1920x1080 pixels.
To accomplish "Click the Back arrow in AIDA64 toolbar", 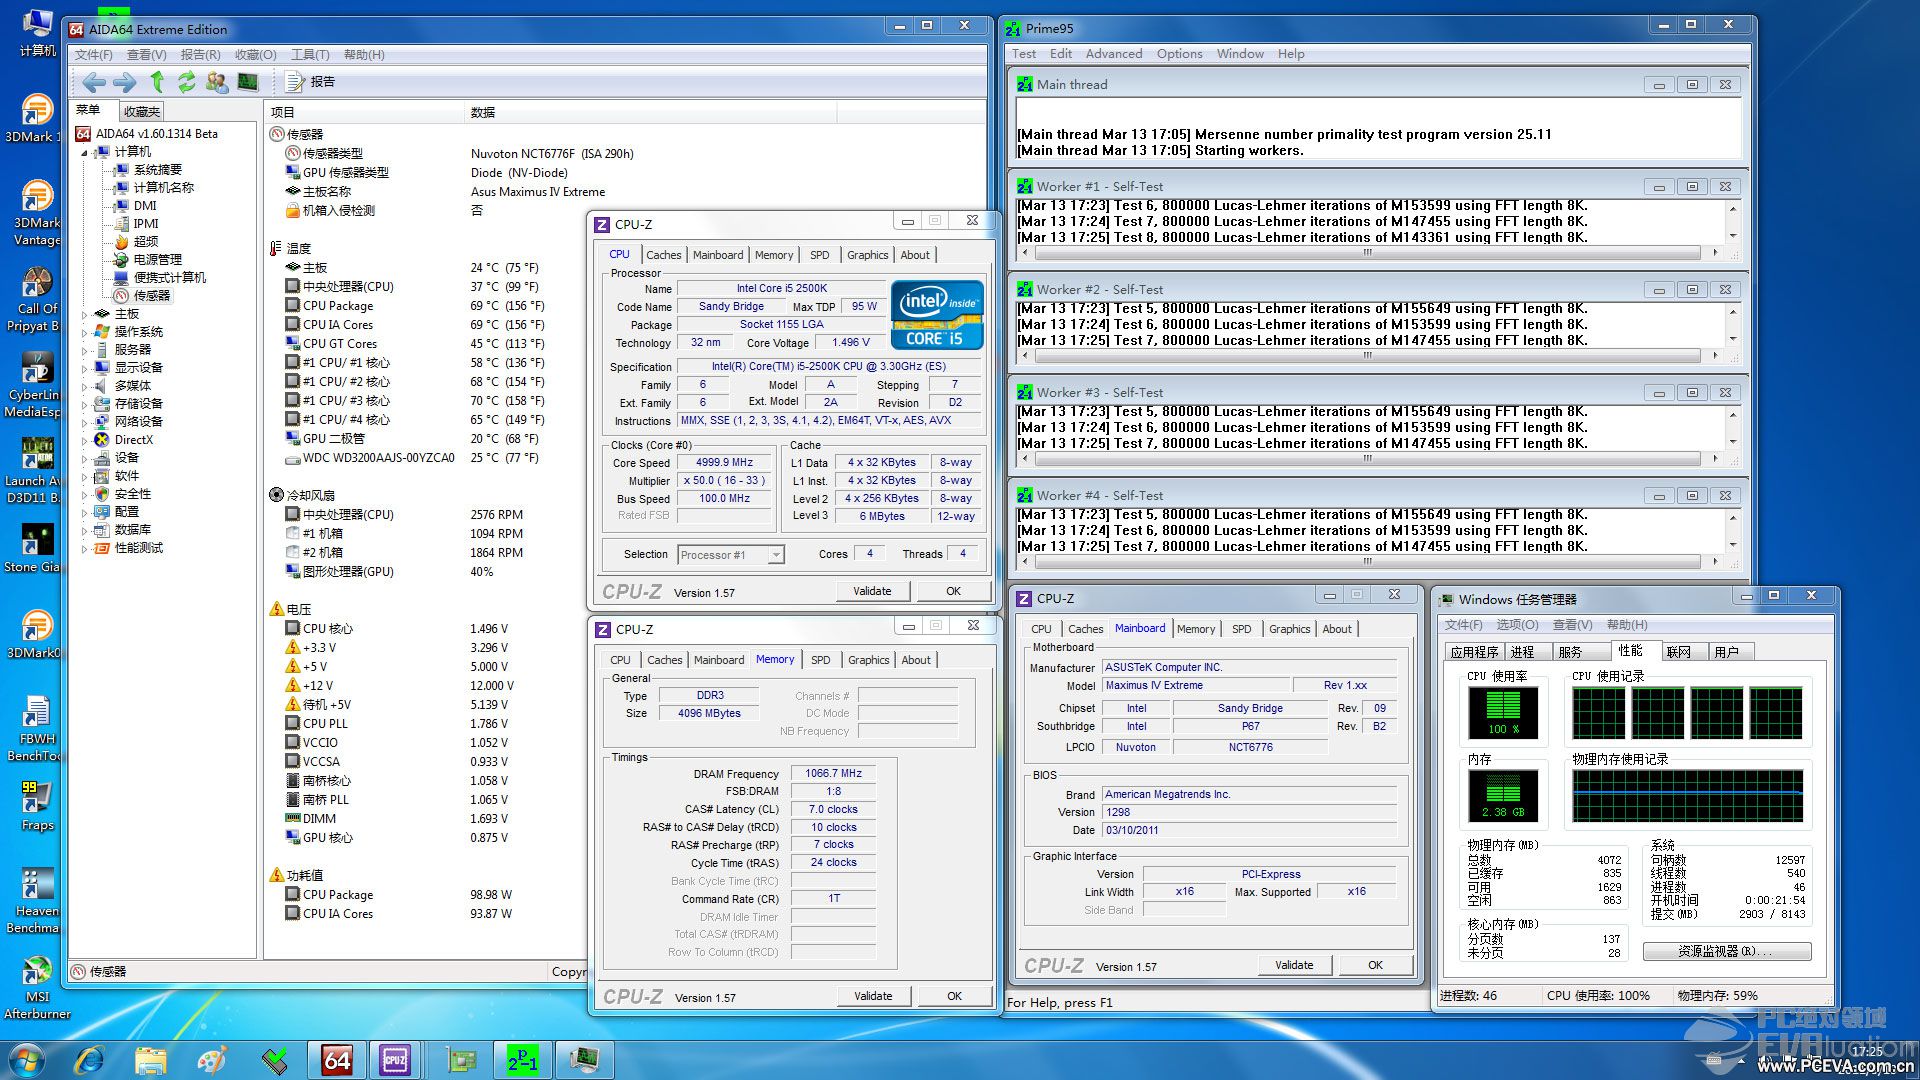I will point(94,82).
